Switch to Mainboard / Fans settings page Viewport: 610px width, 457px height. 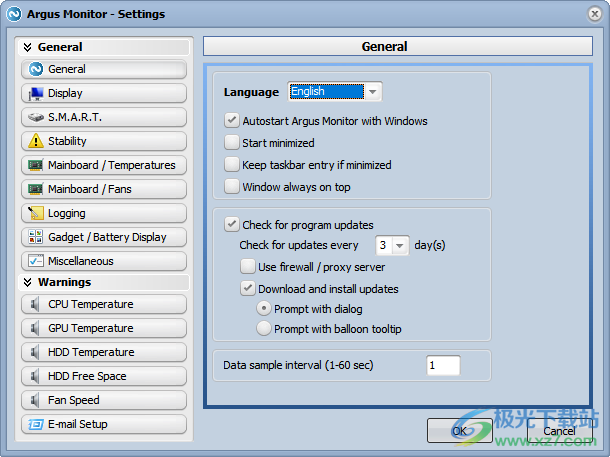(103, 189)
